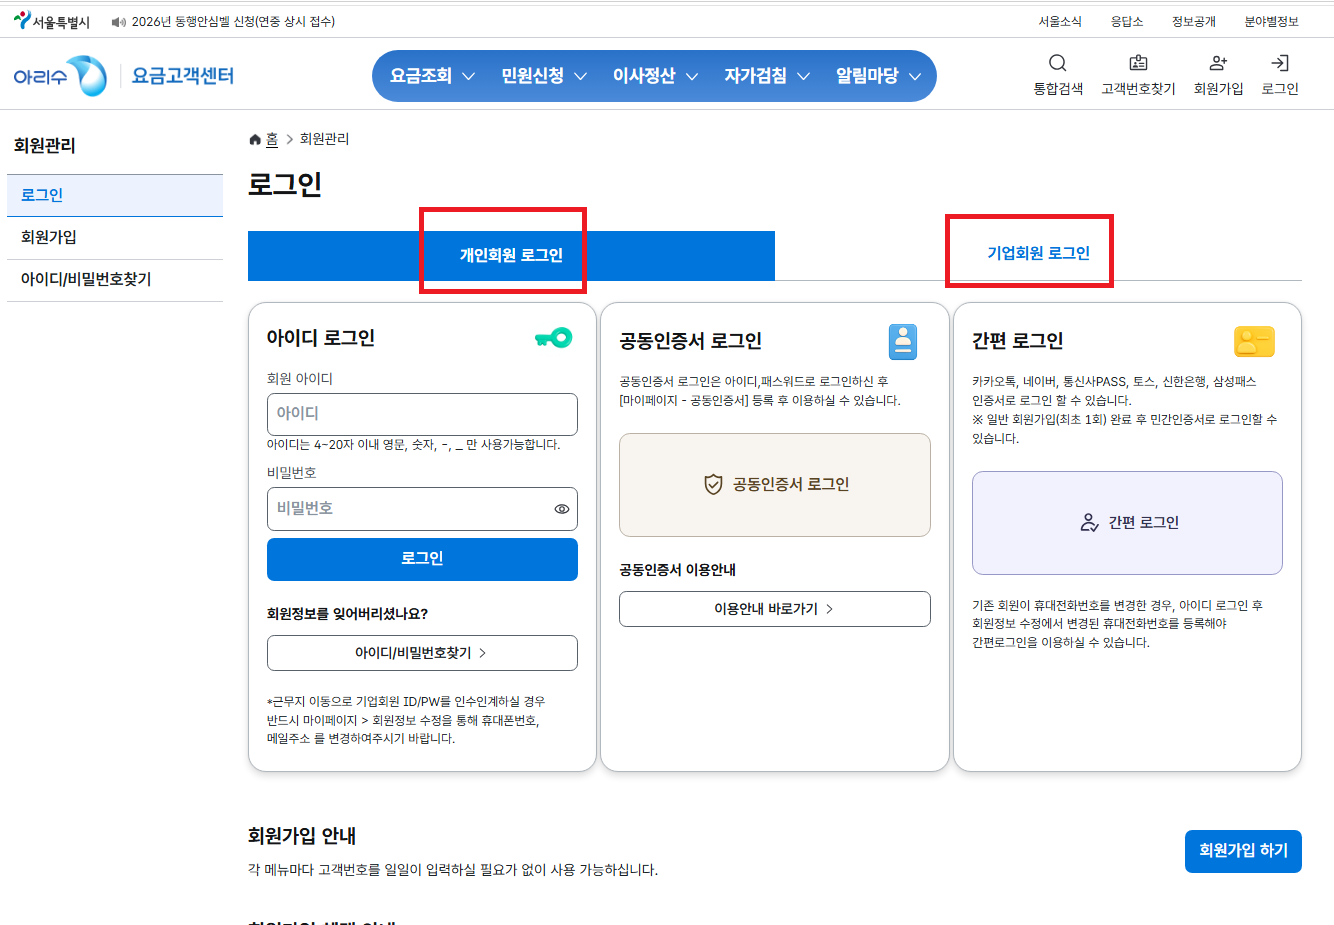Click the speaker announcement icon in top bar
This screenshot has width=1334, height=925.
coord(119,22)
